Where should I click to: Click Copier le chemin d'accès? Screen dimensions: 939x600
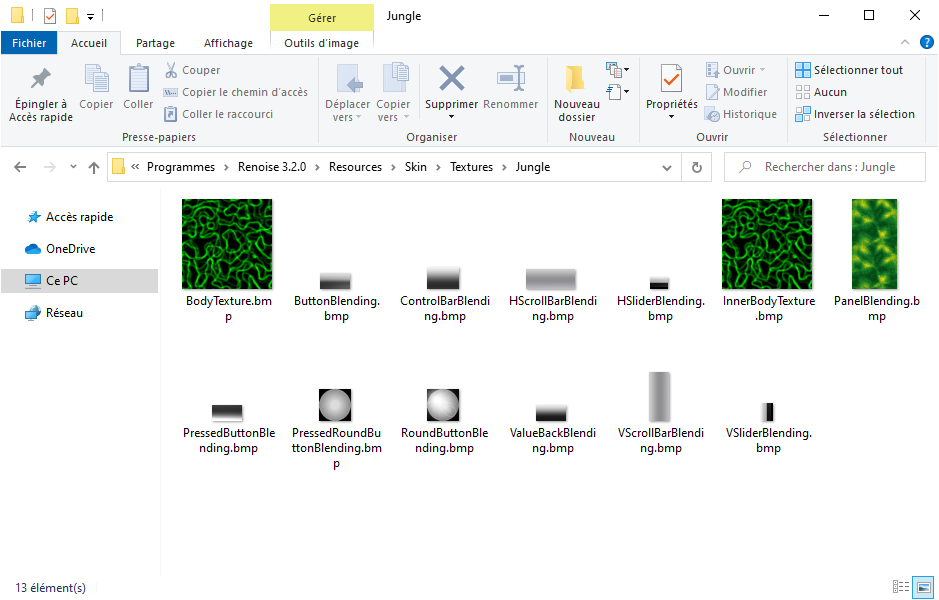point(236,92)
